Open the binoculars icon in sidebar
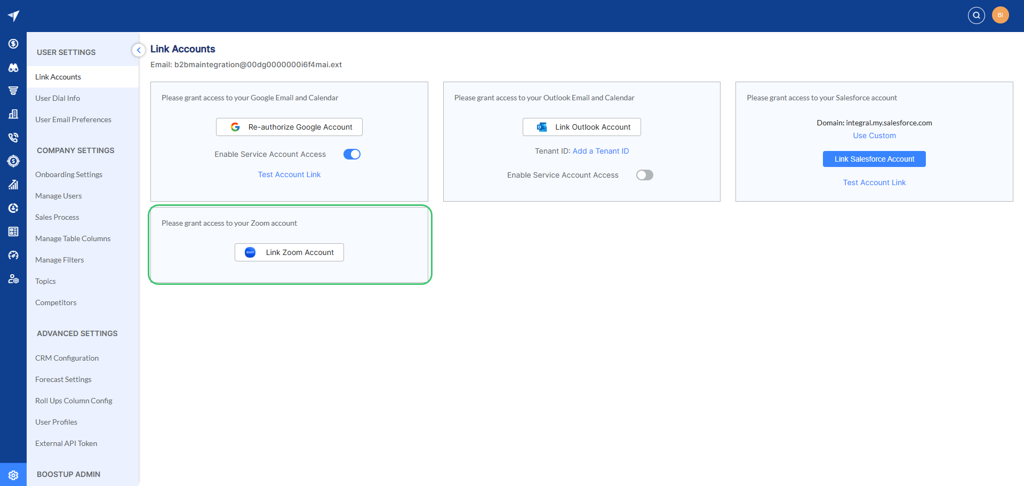The image size is (1024, 486). tap(13, 67)
